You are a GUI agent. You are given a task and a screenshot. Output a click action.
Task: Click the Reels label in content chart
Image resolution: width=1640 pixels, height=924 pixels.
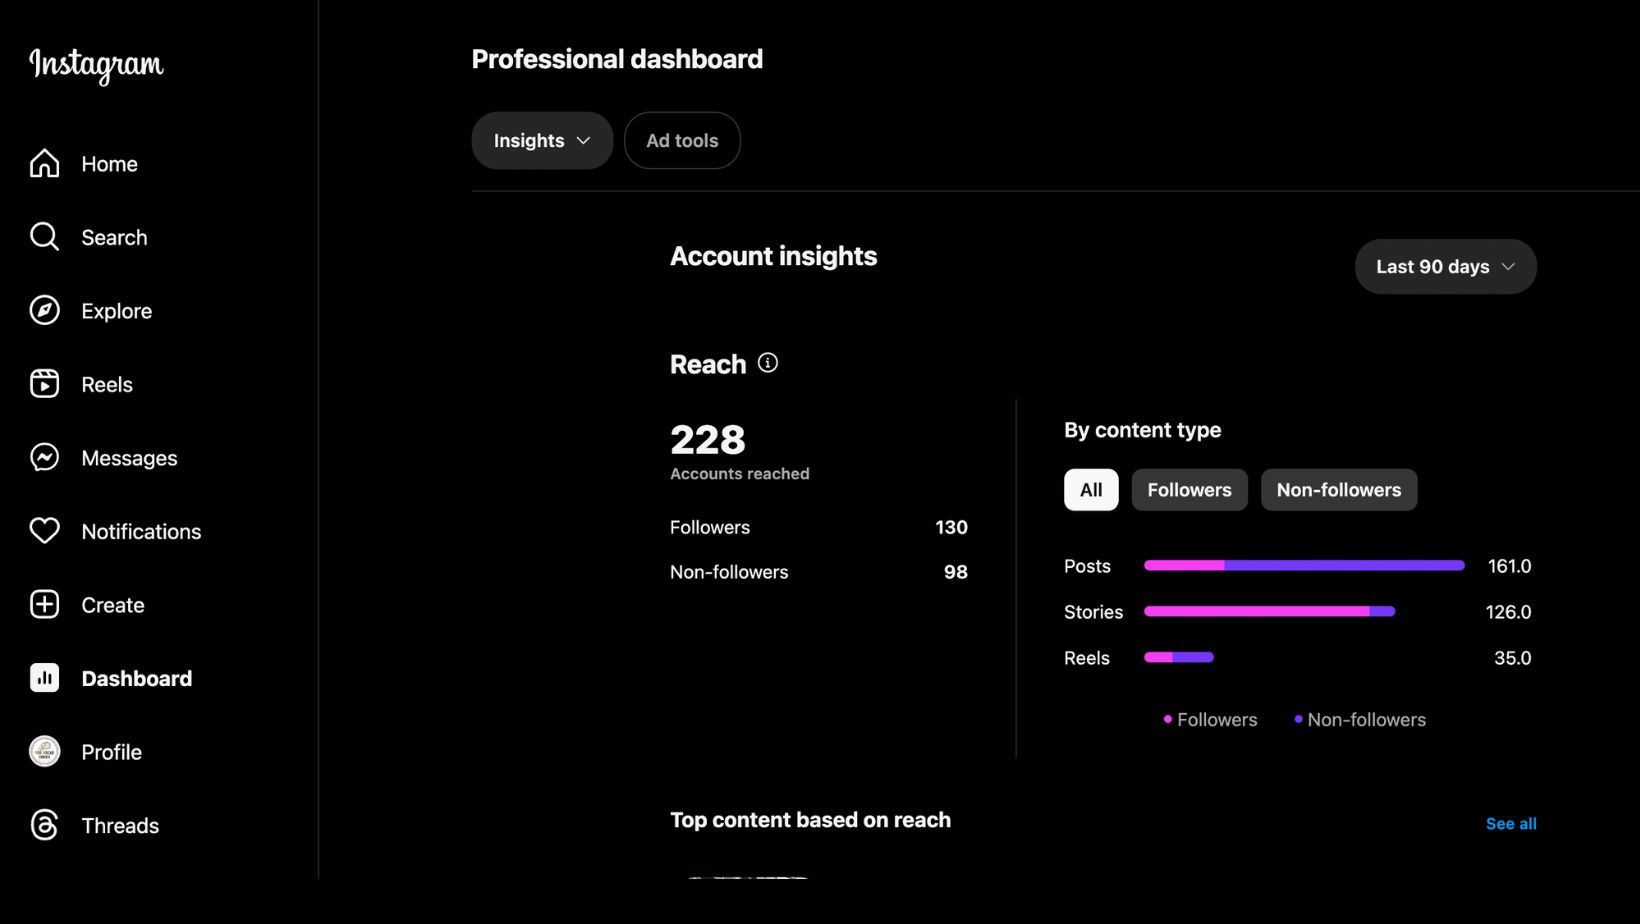point(1087,659)
